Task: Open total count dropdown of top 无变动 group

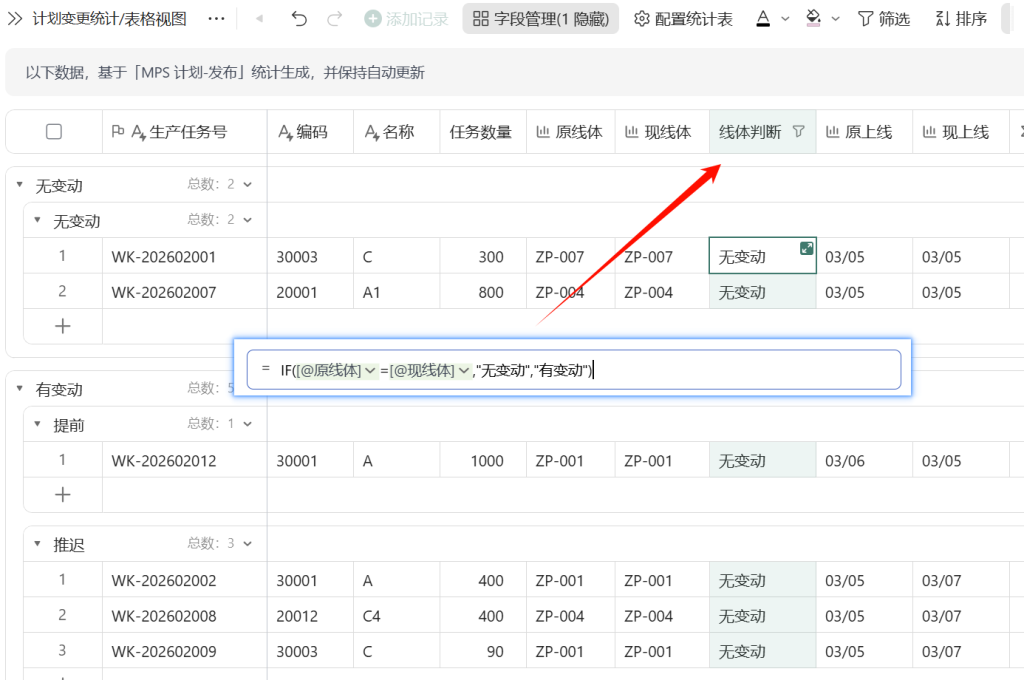Action: (248, 185)
